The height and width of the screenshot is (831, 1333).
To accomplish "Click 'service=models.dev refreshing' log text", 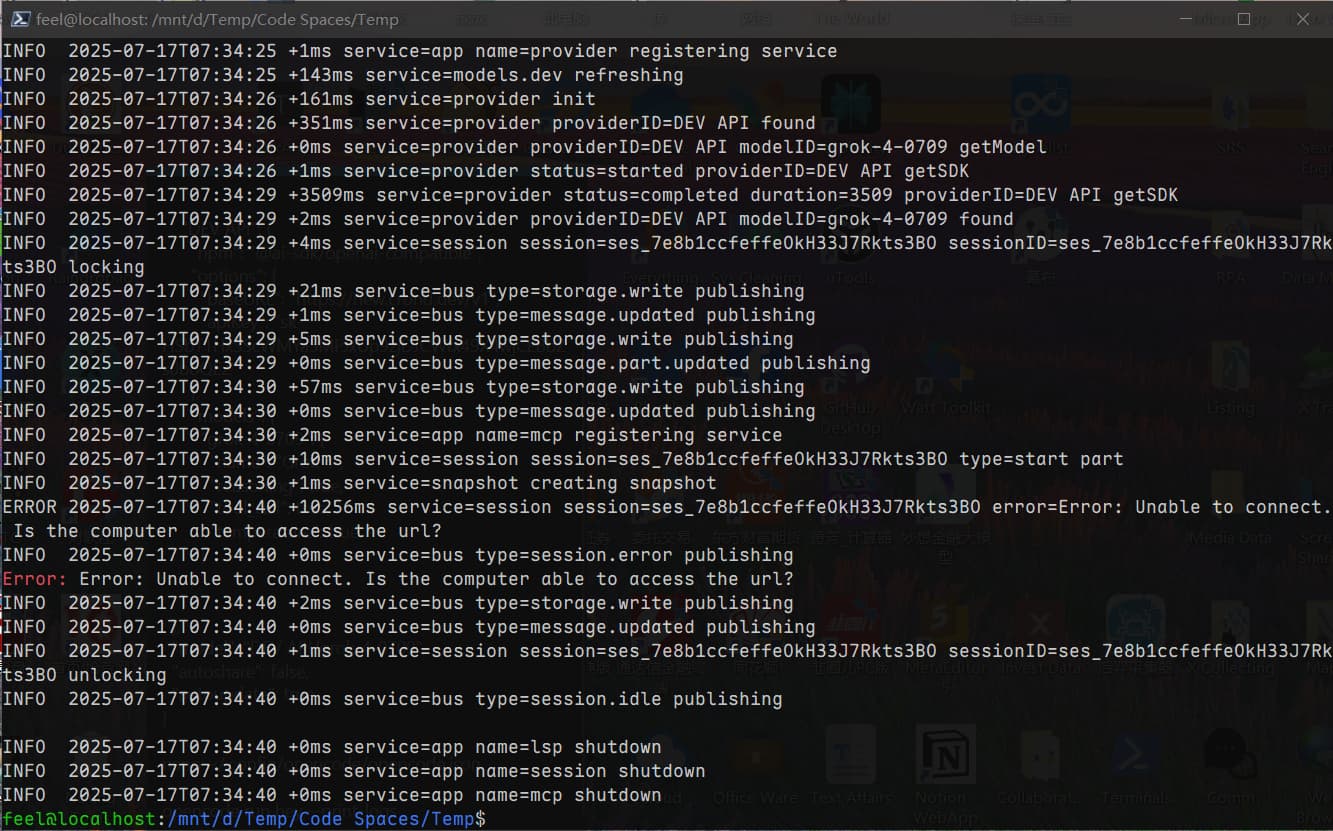I will 524,75.
